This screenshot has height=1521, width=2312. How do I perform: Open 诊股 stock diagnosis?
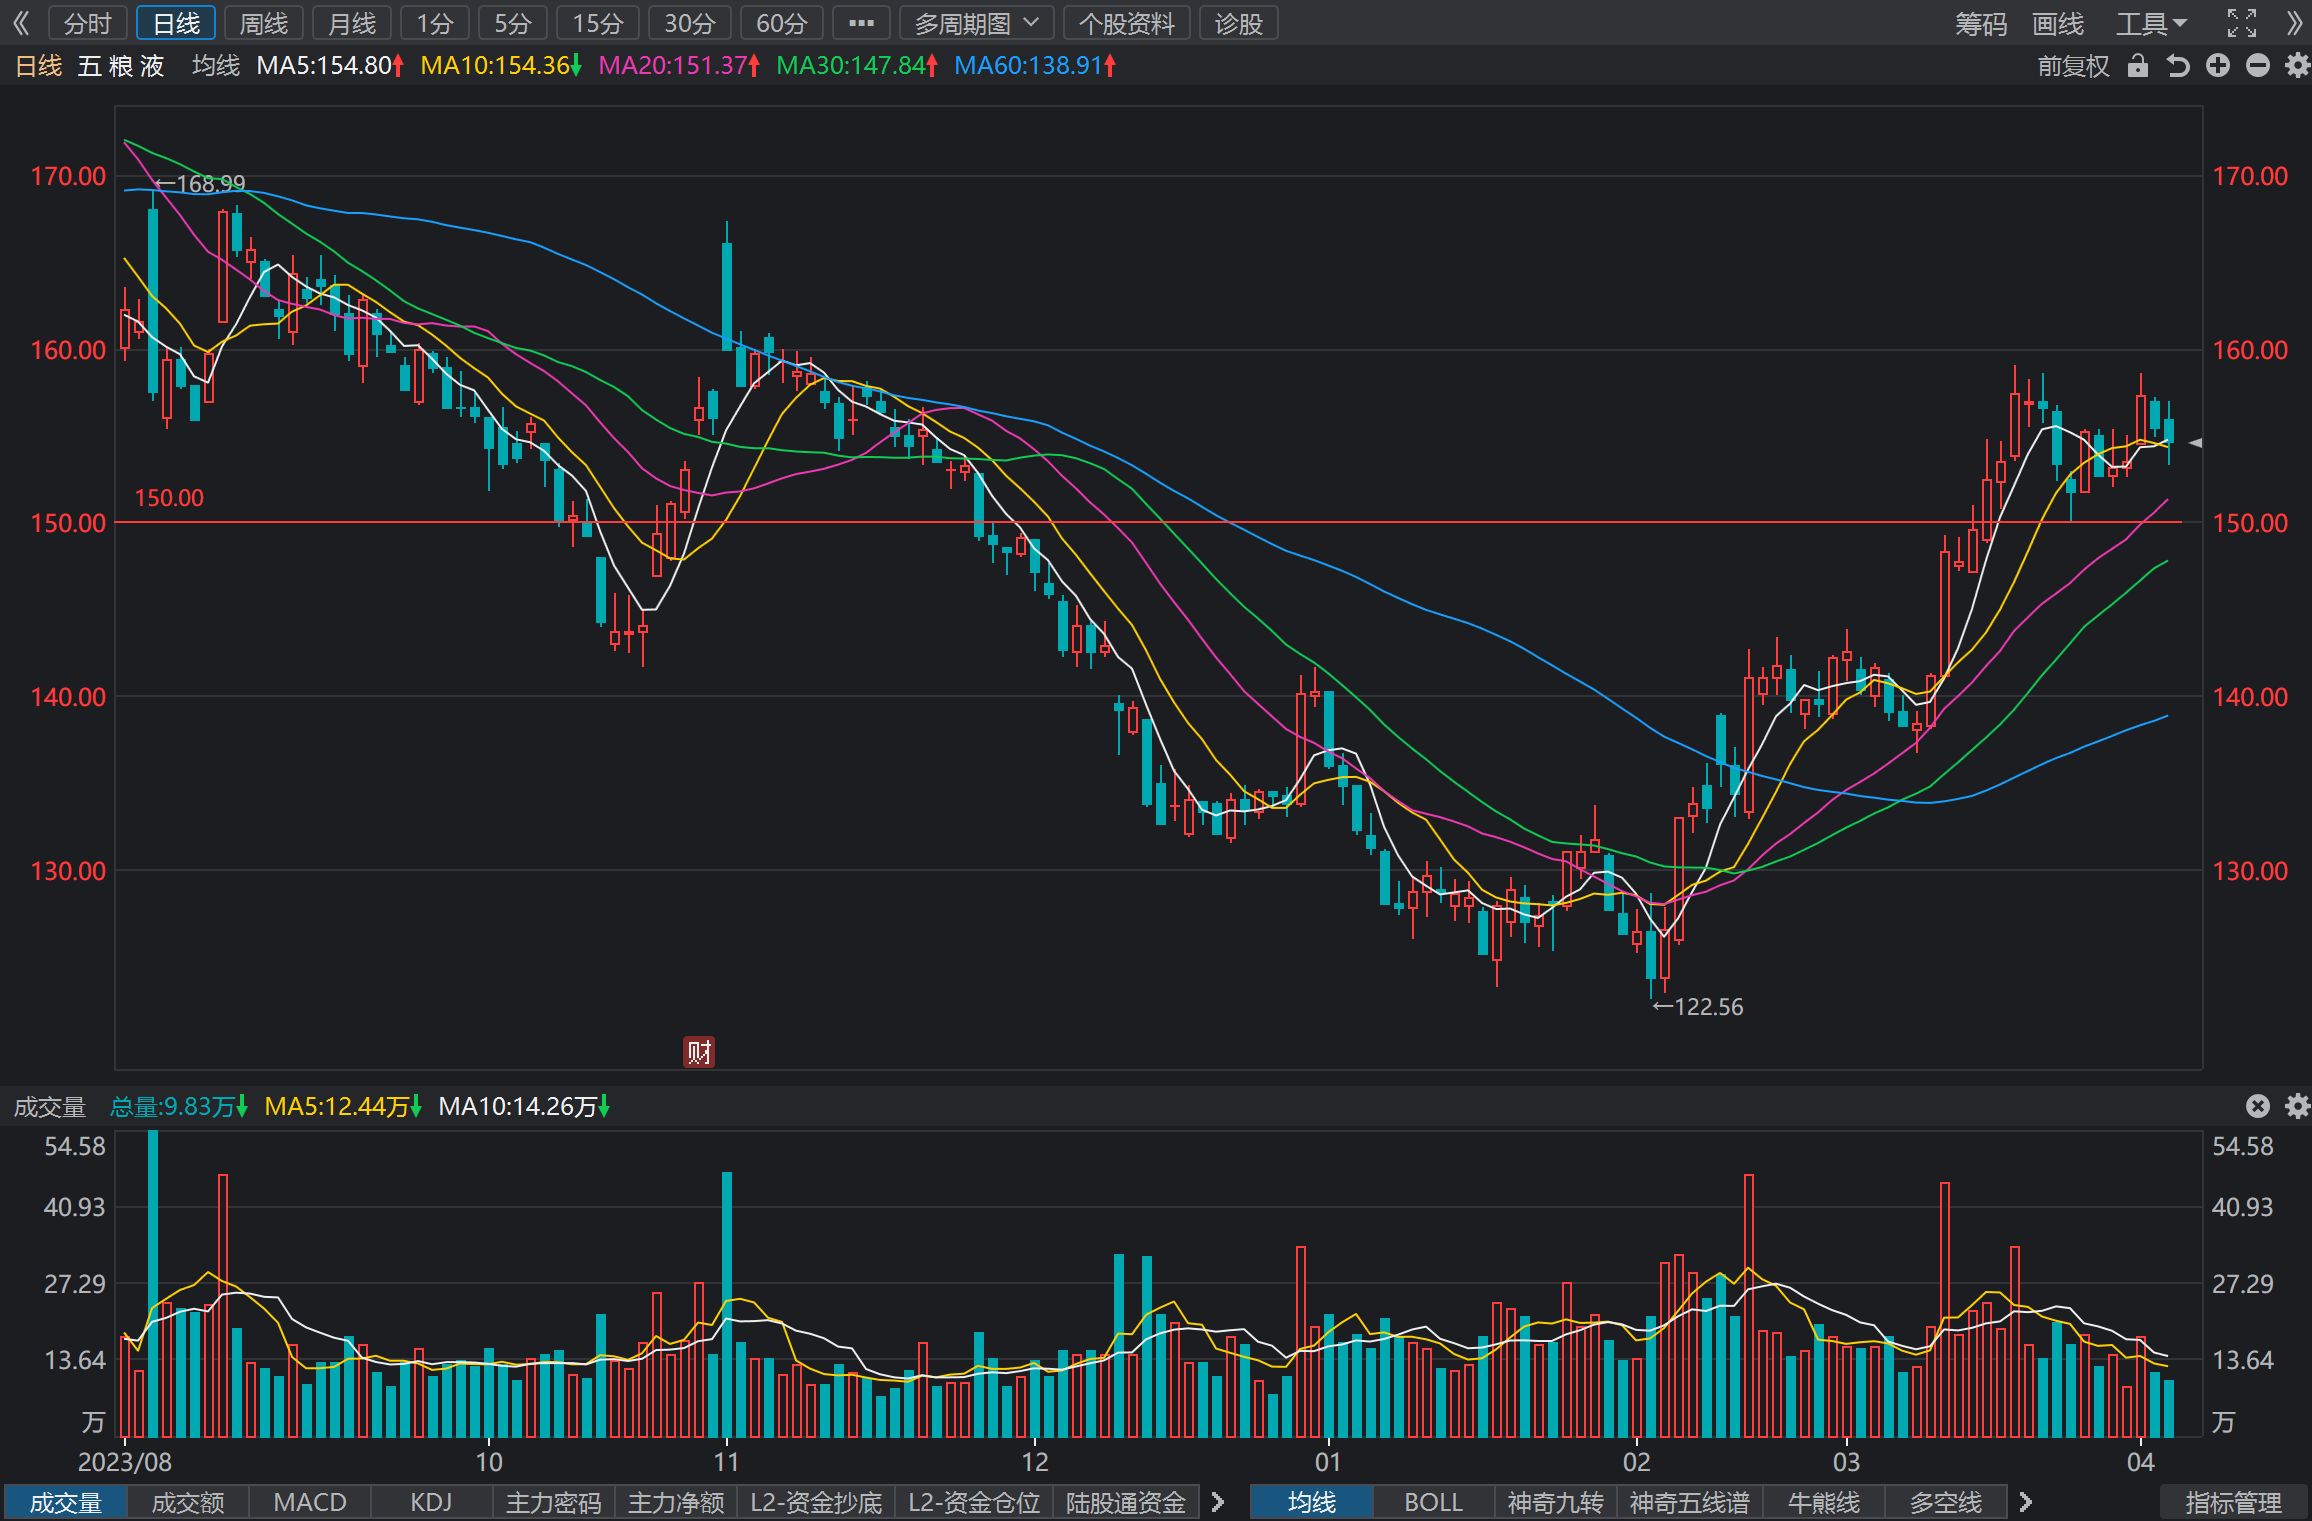coord(1238,23)
